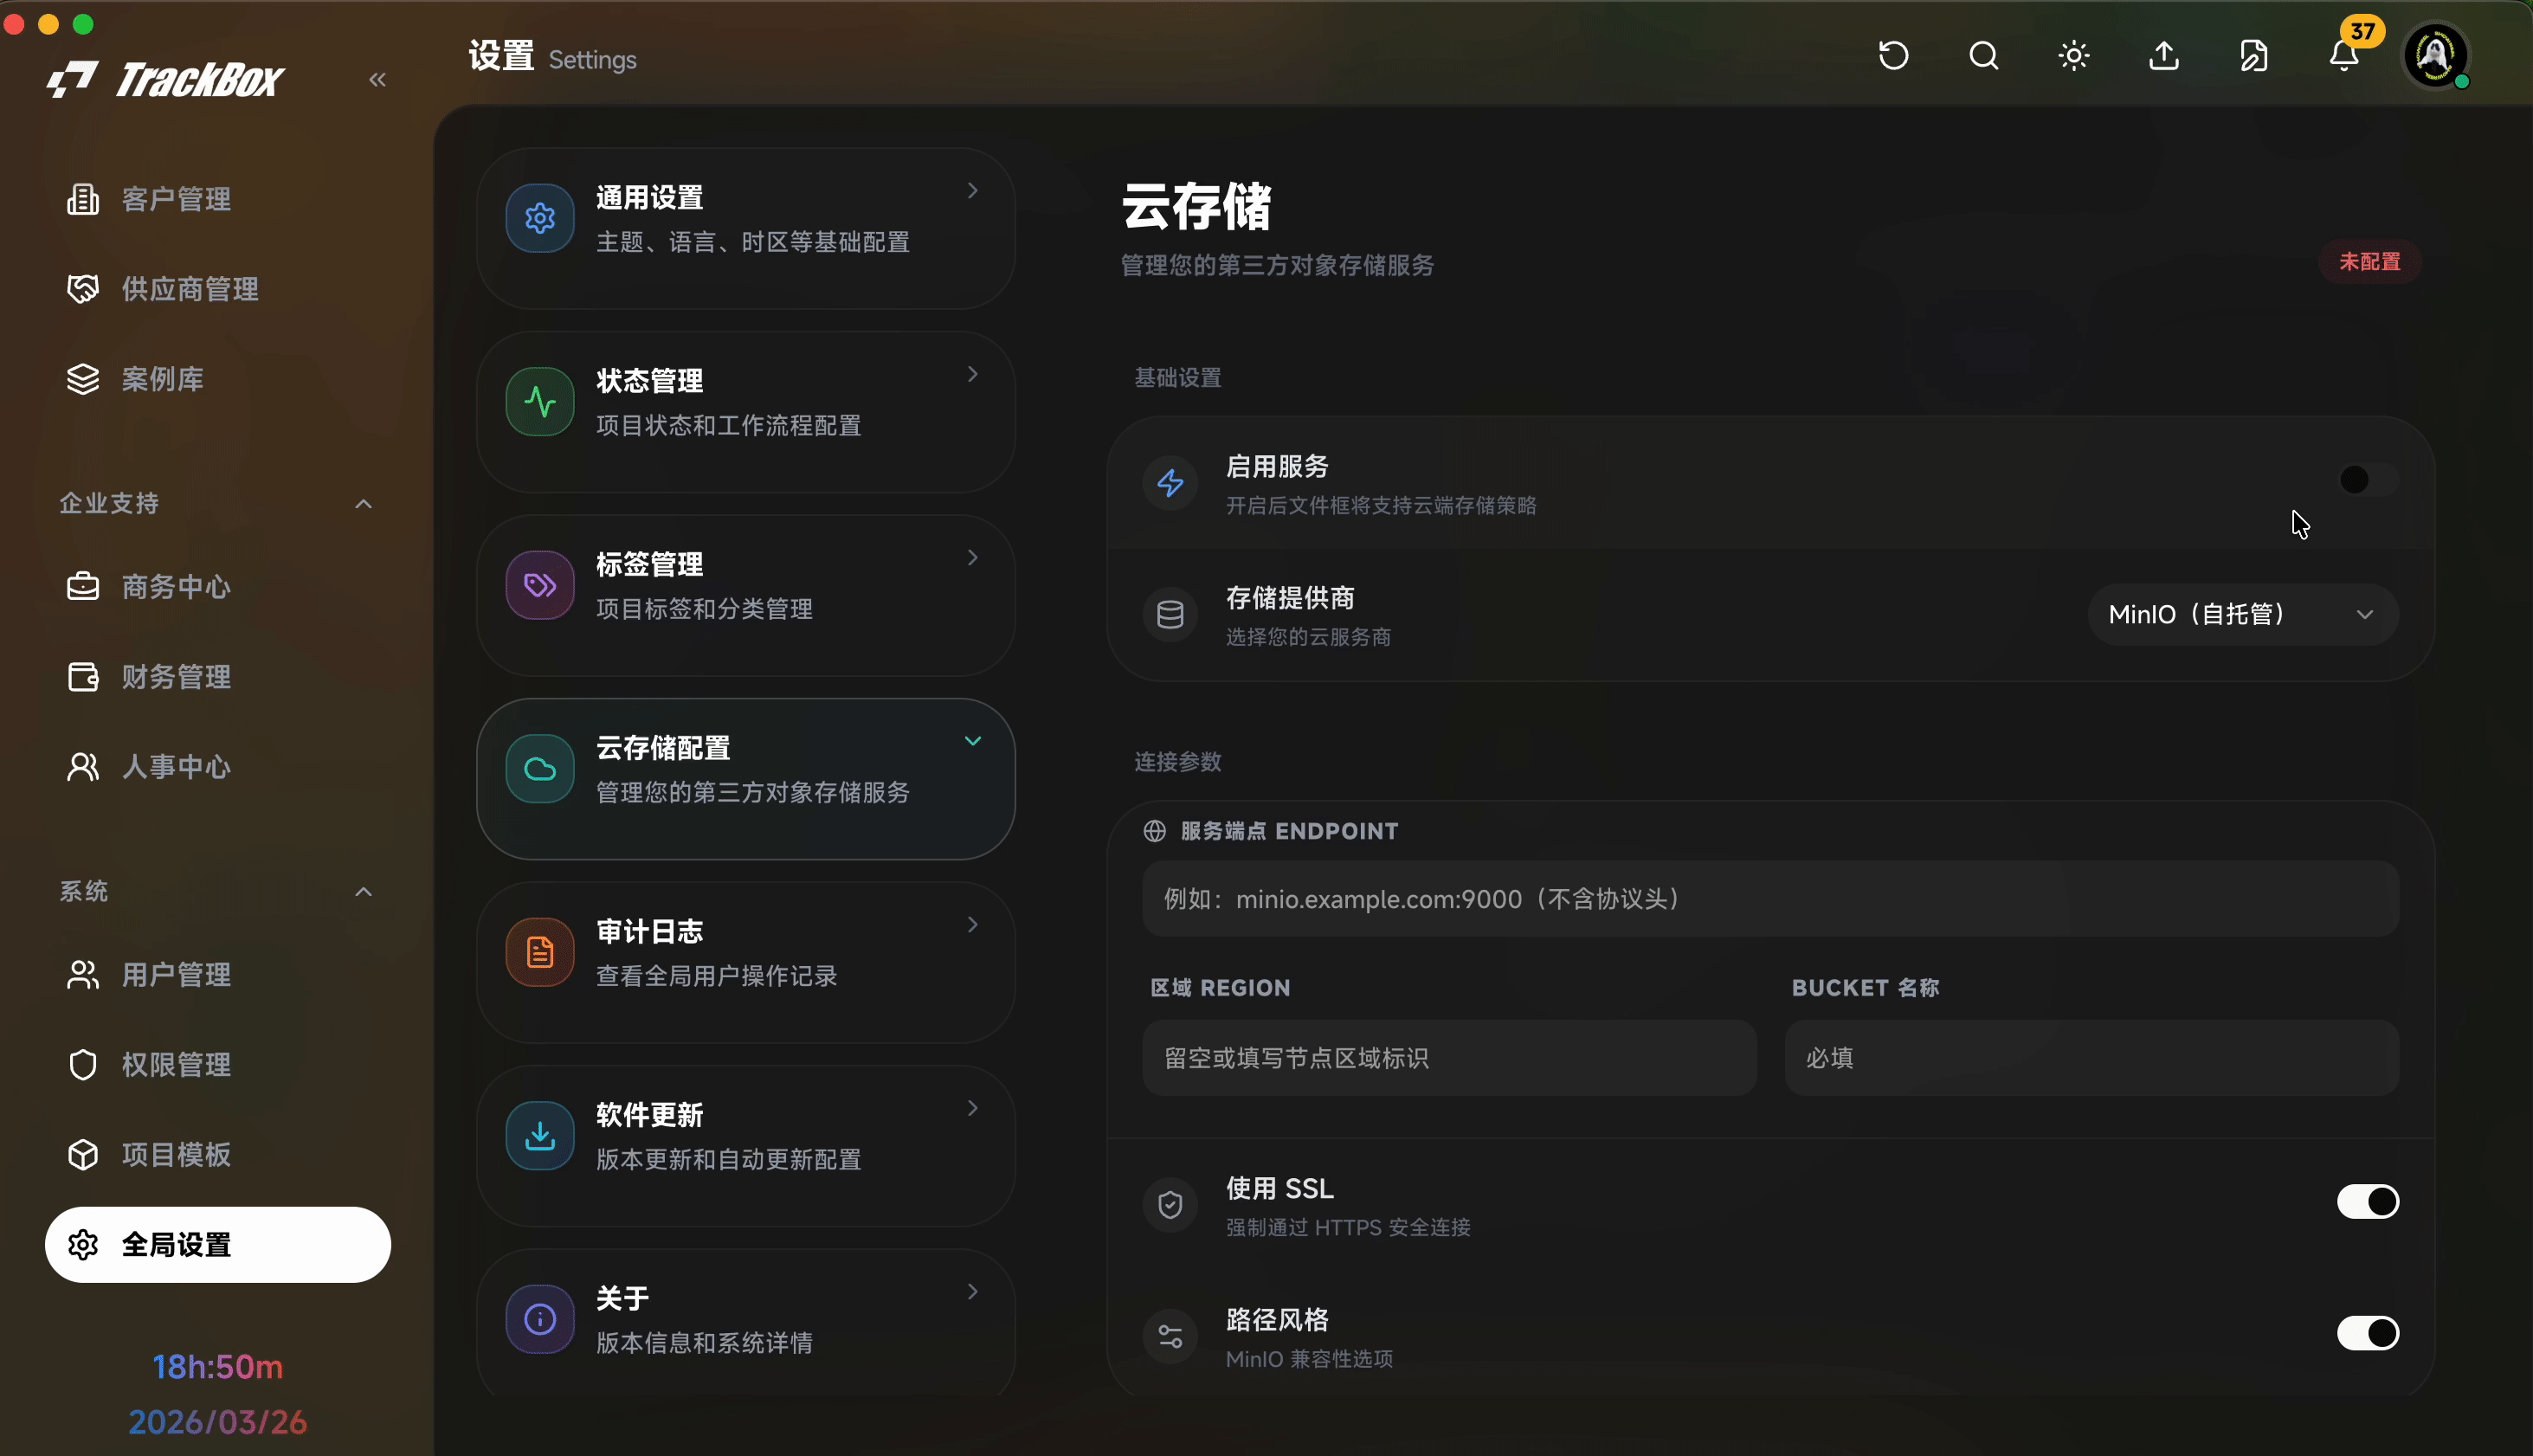This screenshot has width=2533, height=1456.
Task: Click the info icon of 关于 card
Action: pos(540,1319)
